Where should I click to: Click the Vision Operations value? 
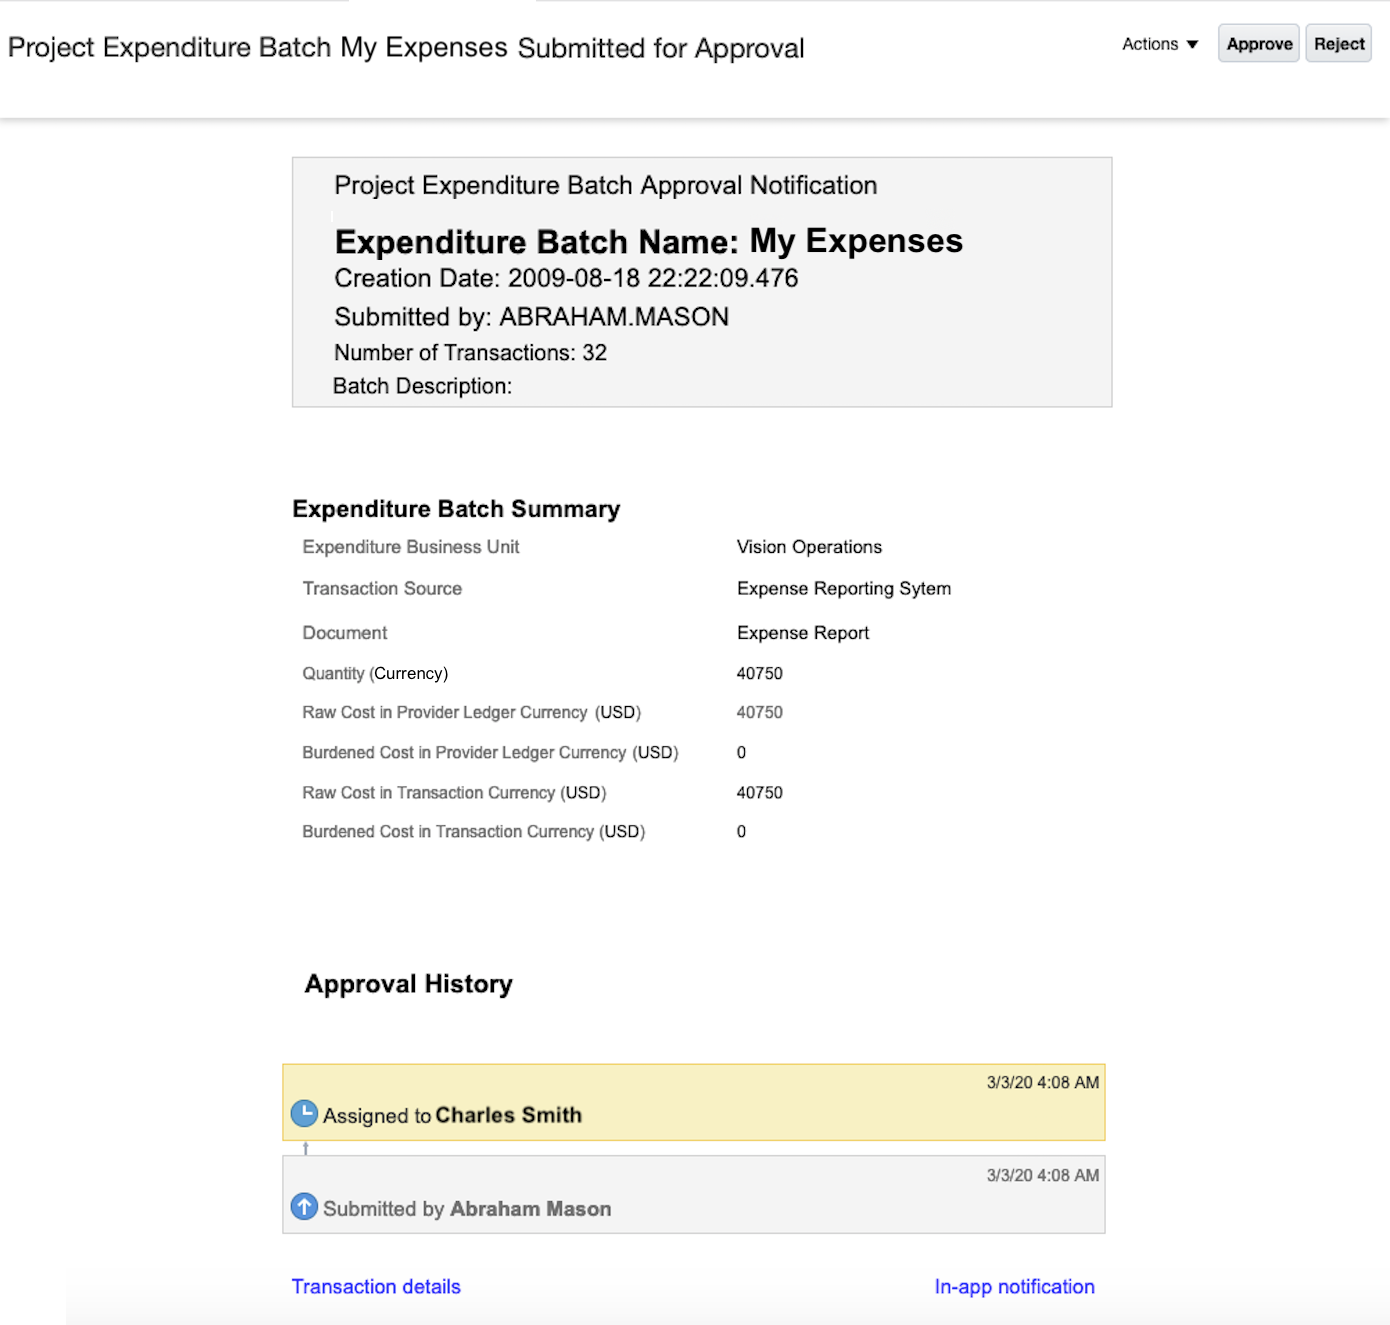tap(809, 547)
